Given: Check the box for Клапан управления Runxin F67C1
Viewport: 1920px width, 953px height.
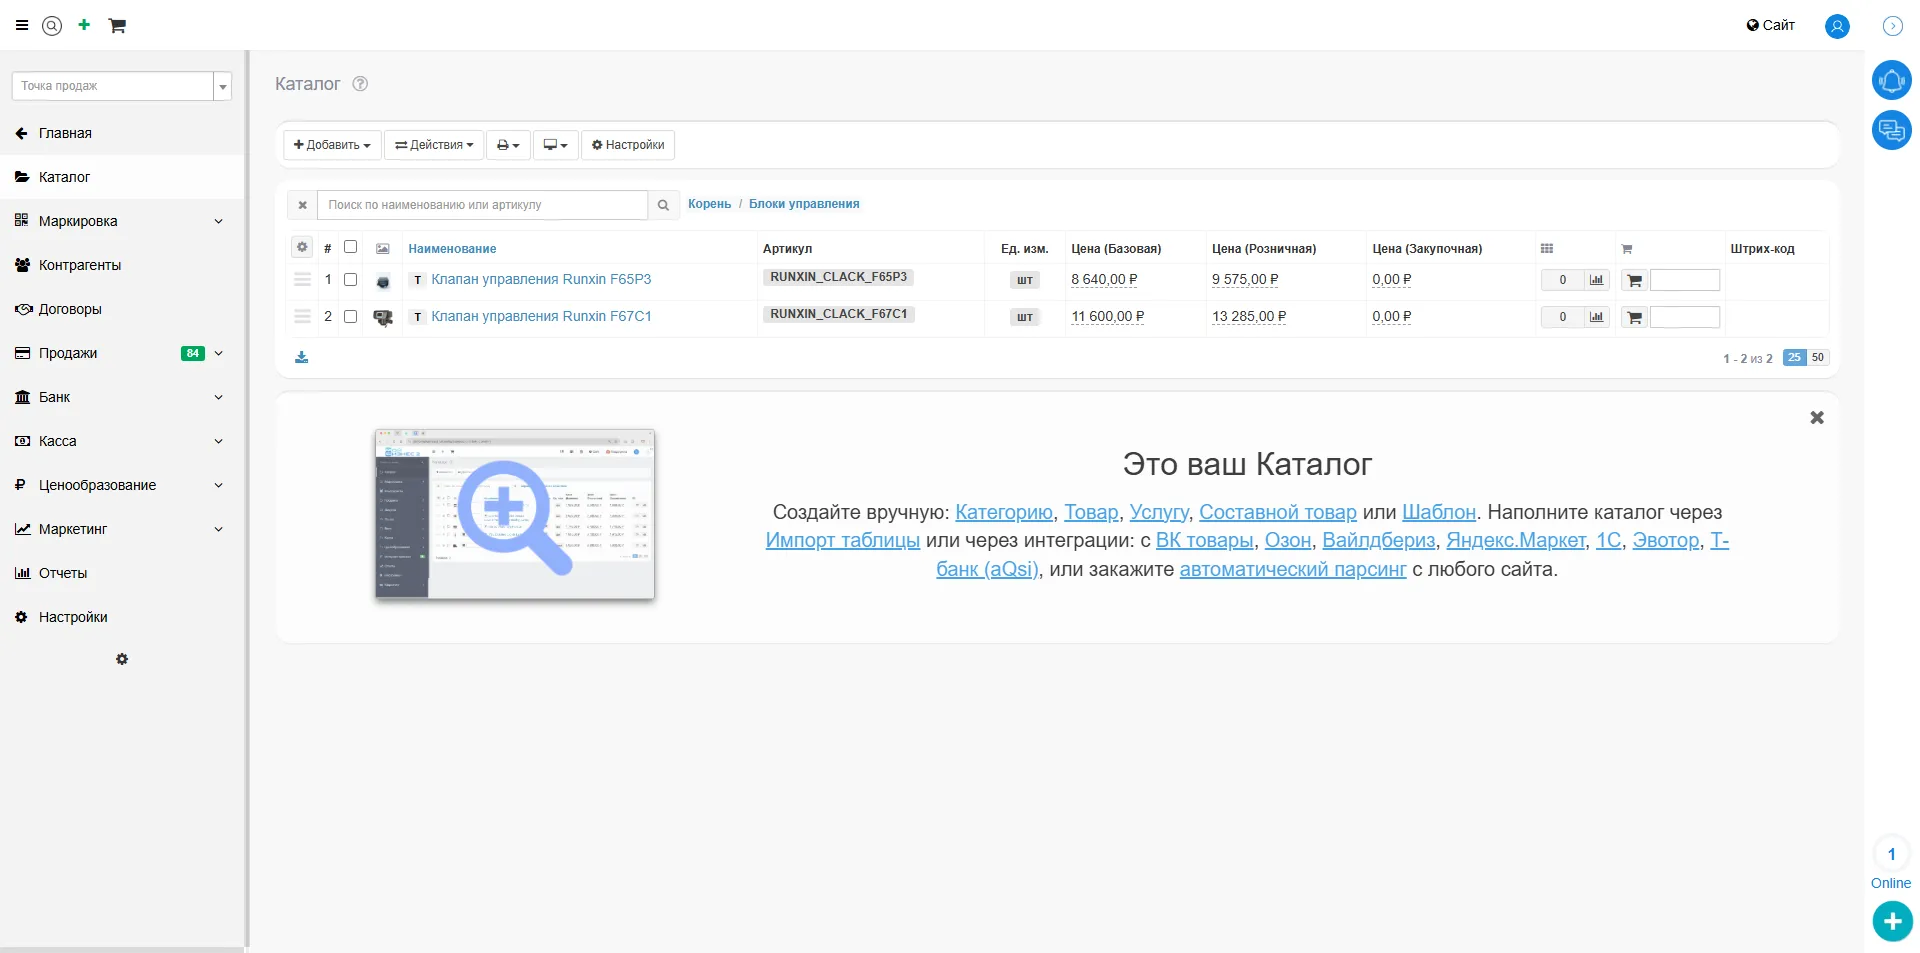Looking at the screenshot, I should [350, 317].
